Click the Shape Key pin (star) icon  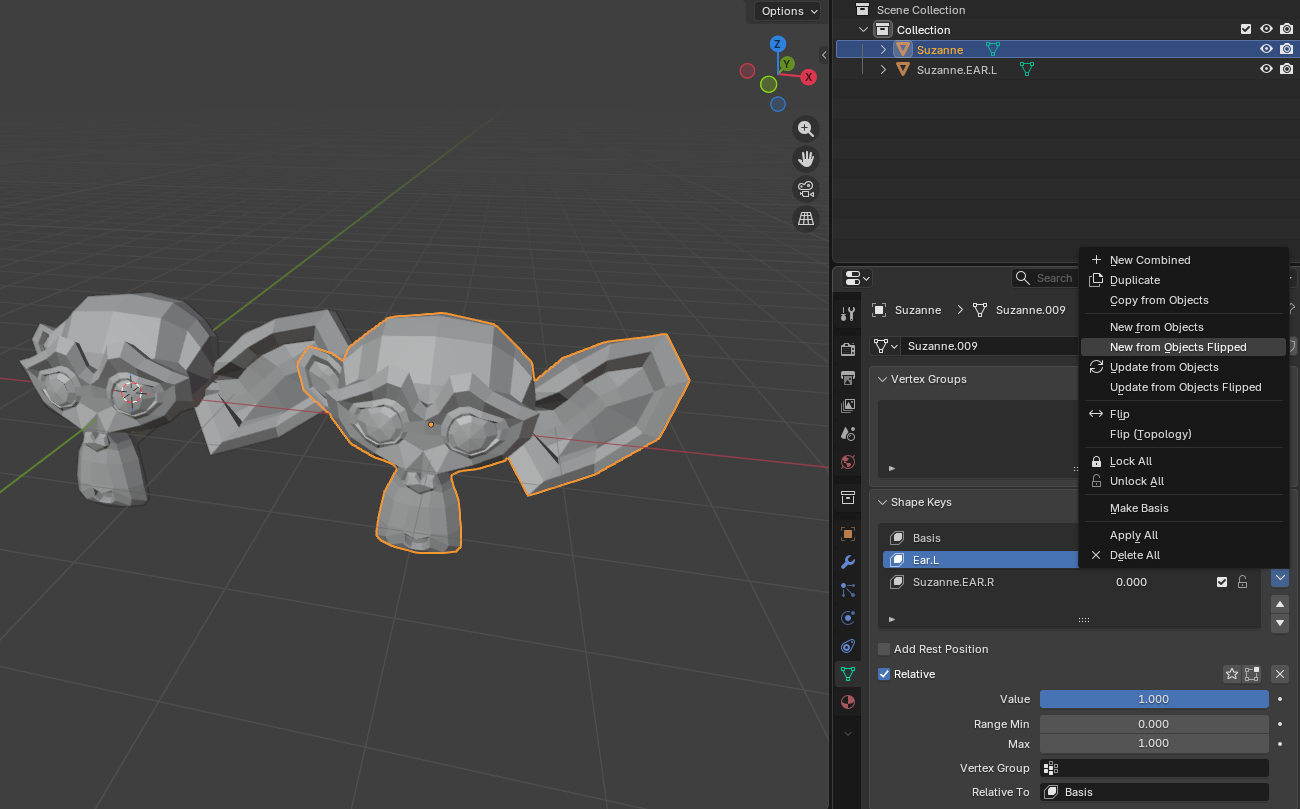point(1232,674)
